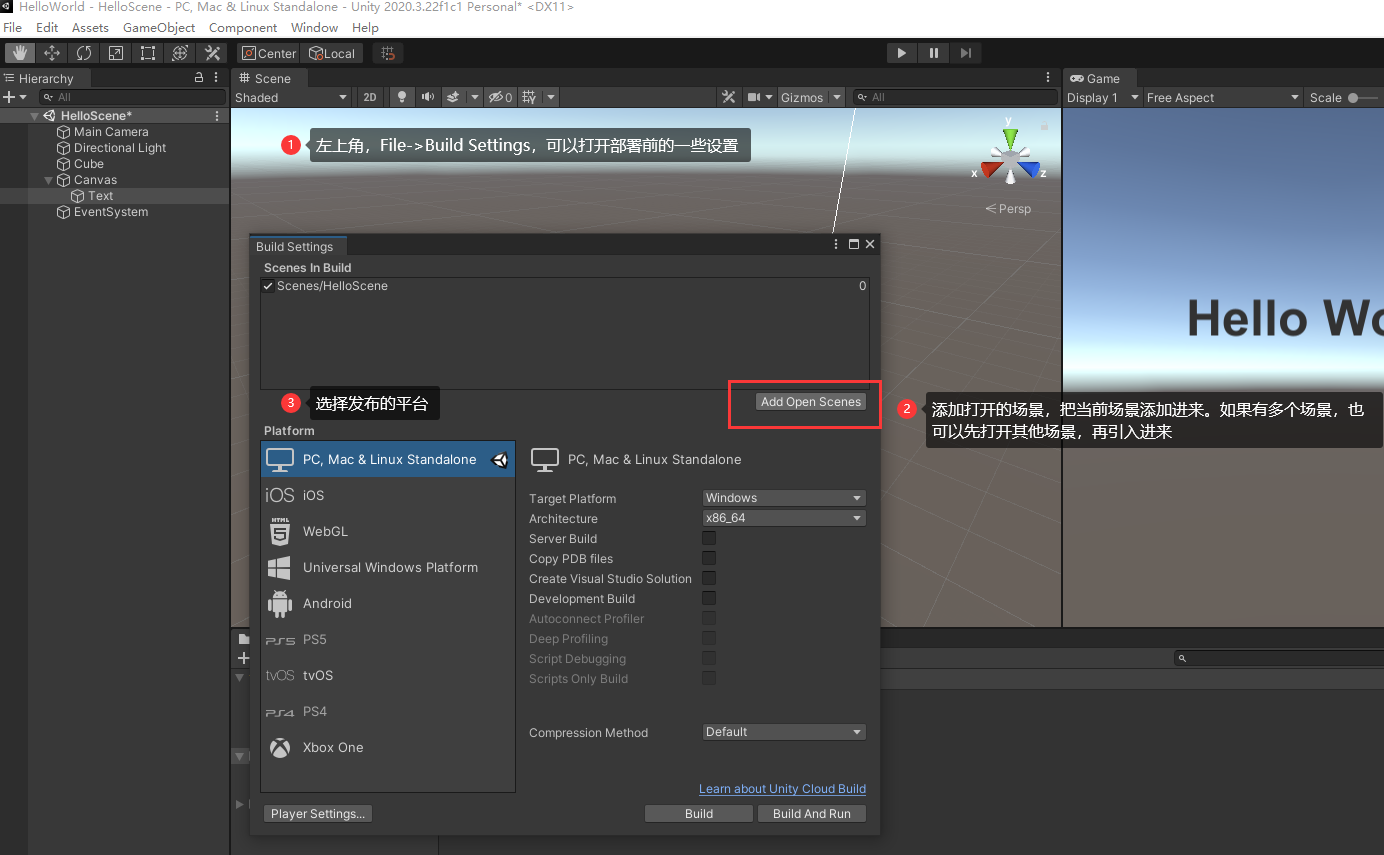Open the Window menu

pyautogui.click(x=314, y=27)
